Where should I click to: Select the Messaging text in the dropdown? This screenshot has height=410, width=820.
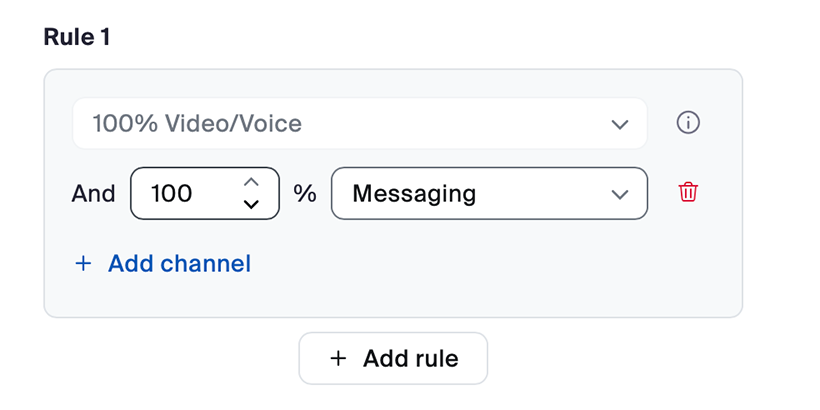tap(414, 193)
